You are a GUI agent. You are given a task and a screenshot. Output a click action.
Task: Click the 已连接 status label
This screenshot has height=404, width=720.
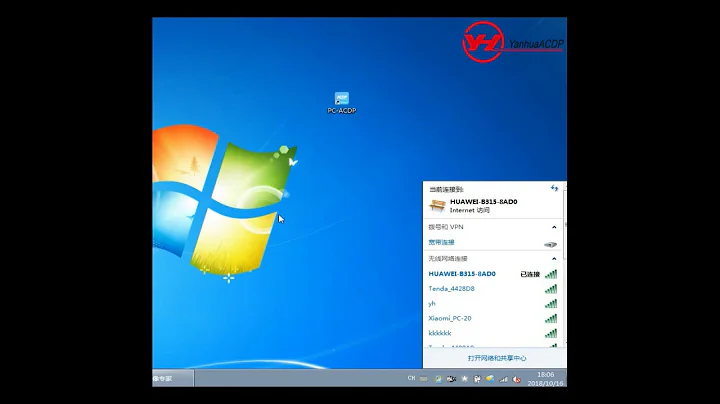[x=530, y=274]
